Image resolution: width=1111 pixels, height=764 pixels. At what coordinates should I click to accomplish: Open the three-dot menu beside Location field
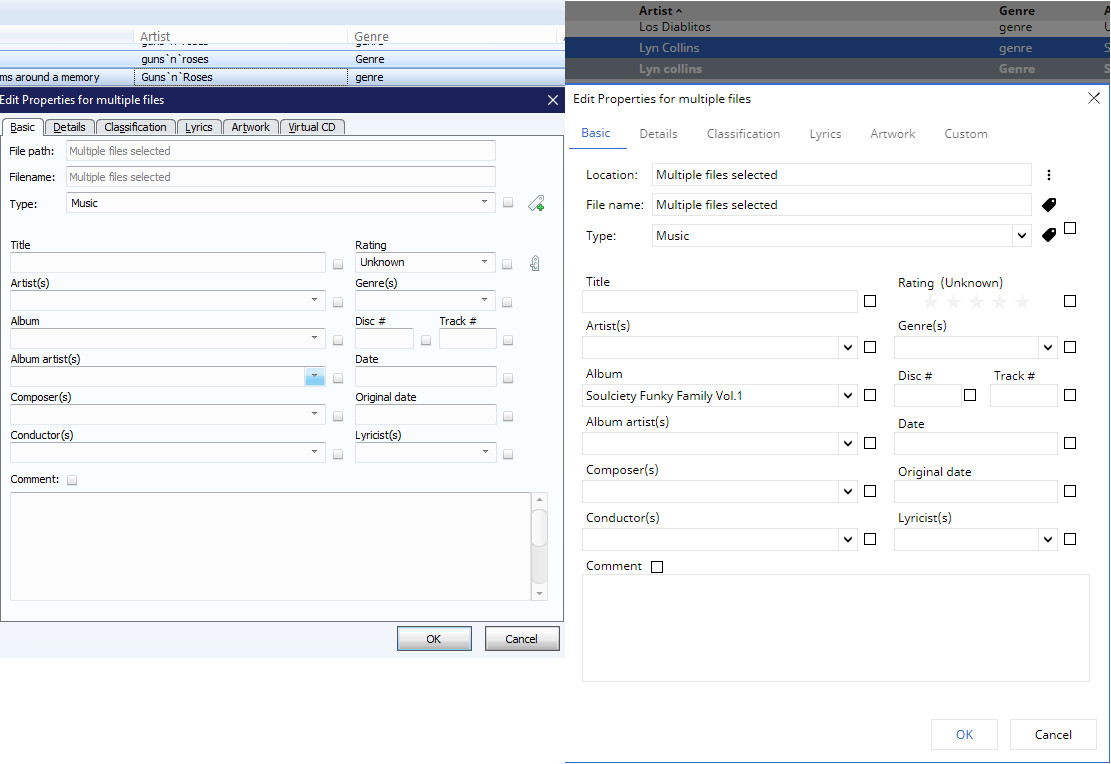pyautogui.click(x=1049, y=175)
